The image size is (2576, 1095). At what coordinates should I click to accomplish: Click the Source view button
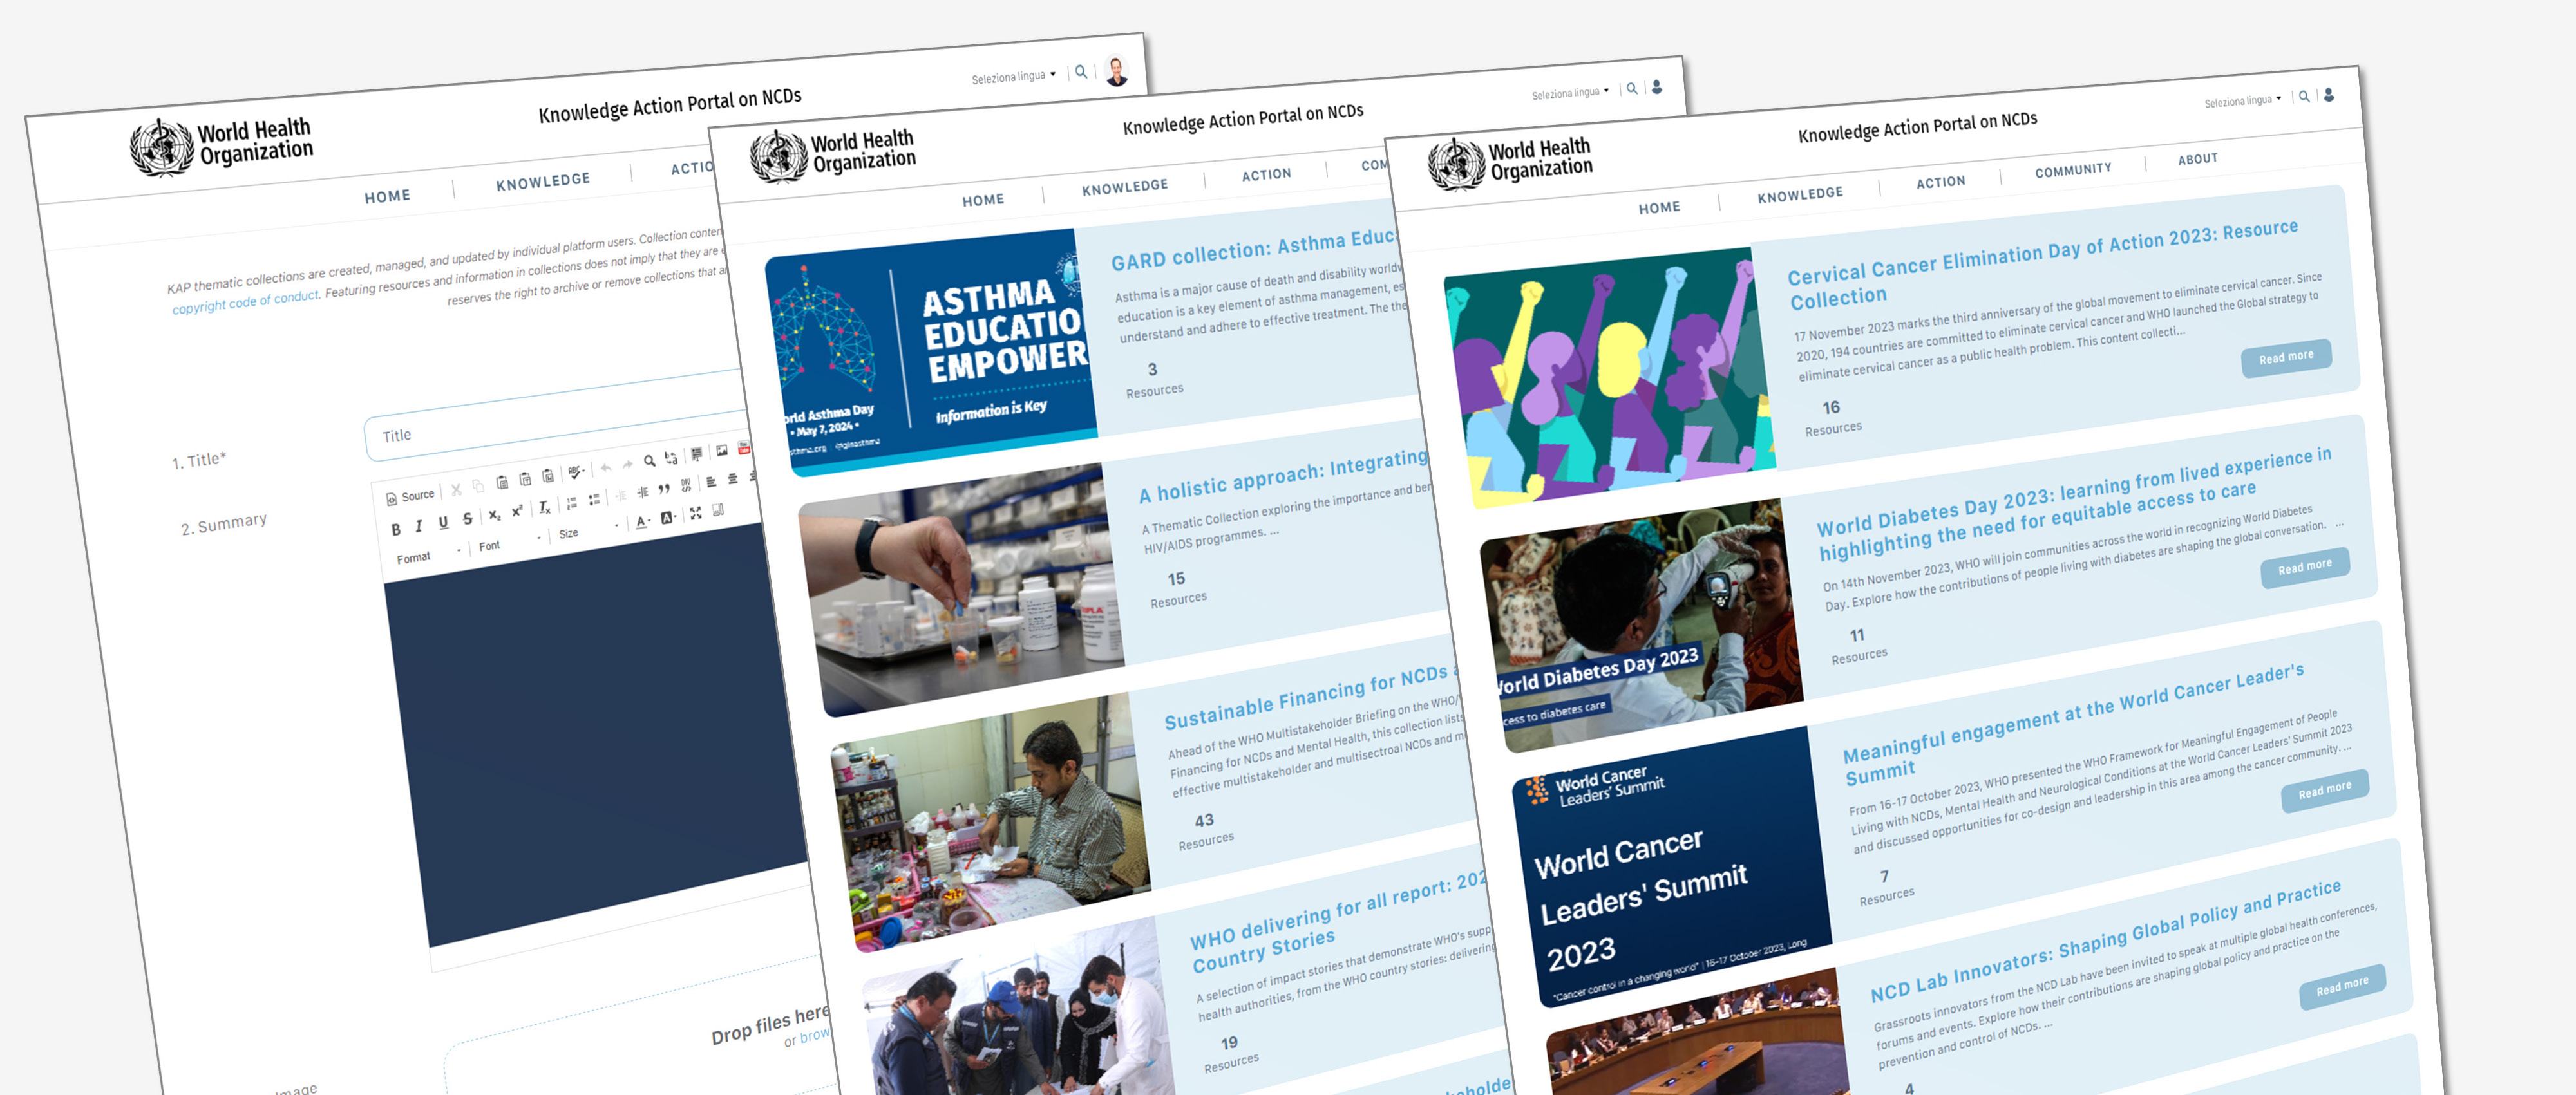tap(411, 497)
